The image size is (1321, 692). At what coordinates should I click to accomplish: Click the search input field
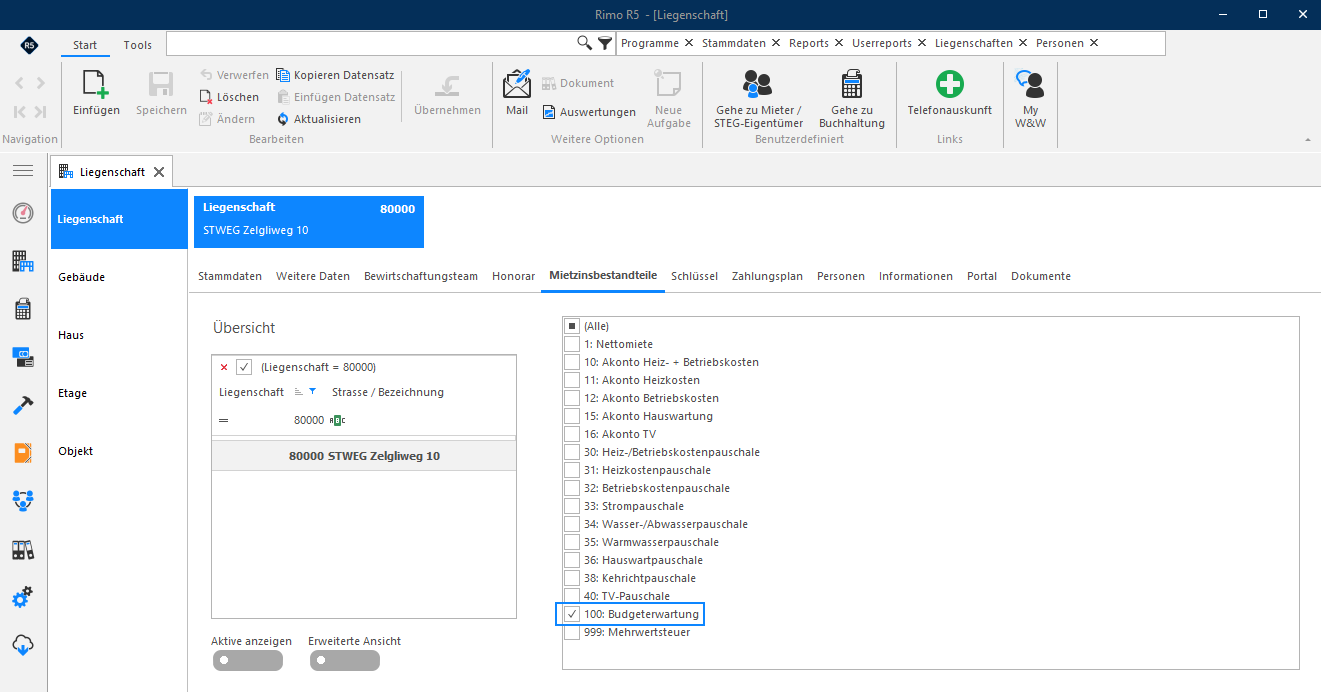coord(371,43)
